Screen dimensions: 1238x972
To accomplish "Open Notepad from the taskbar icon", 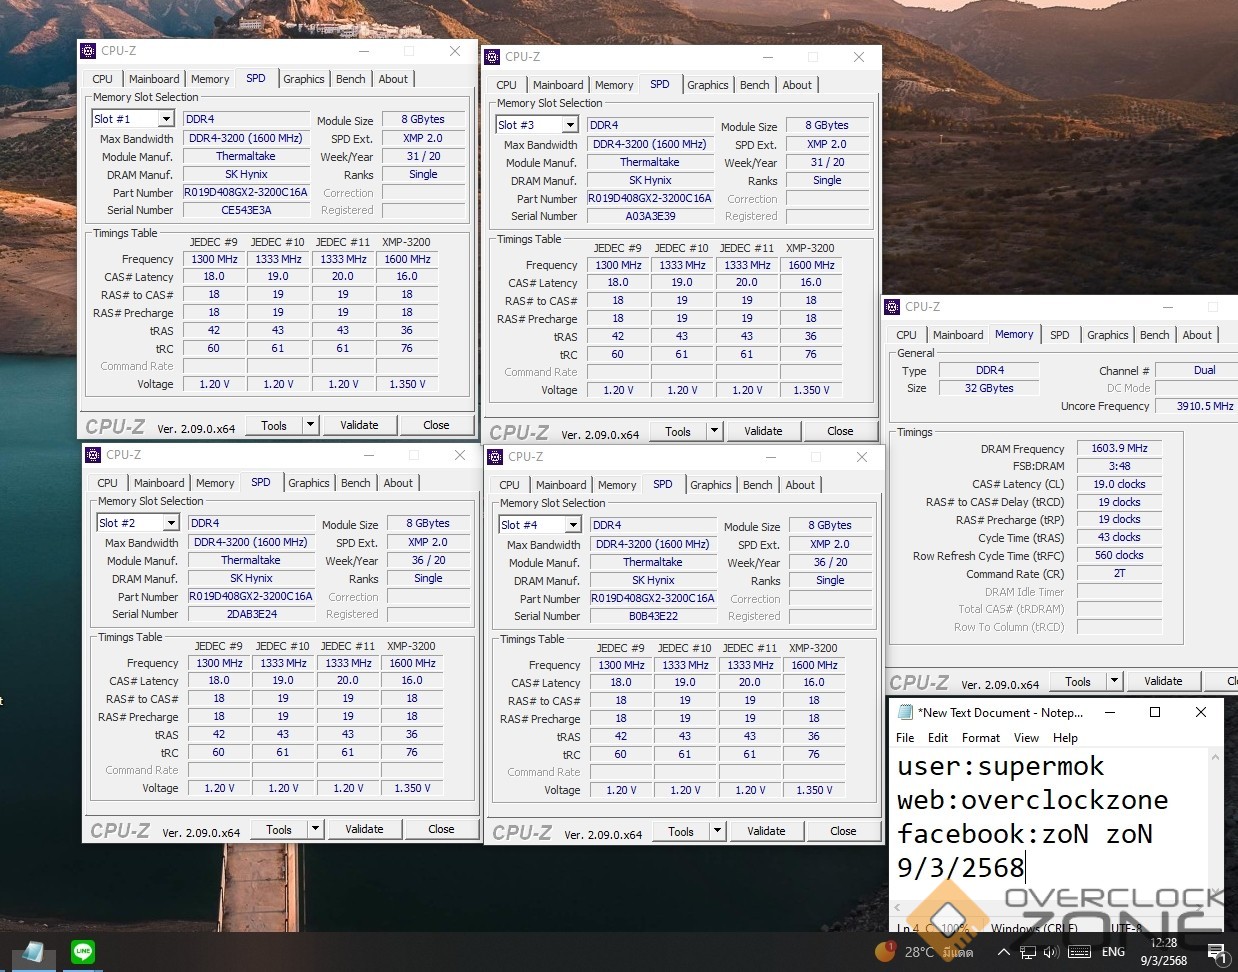I will [31, 952].
